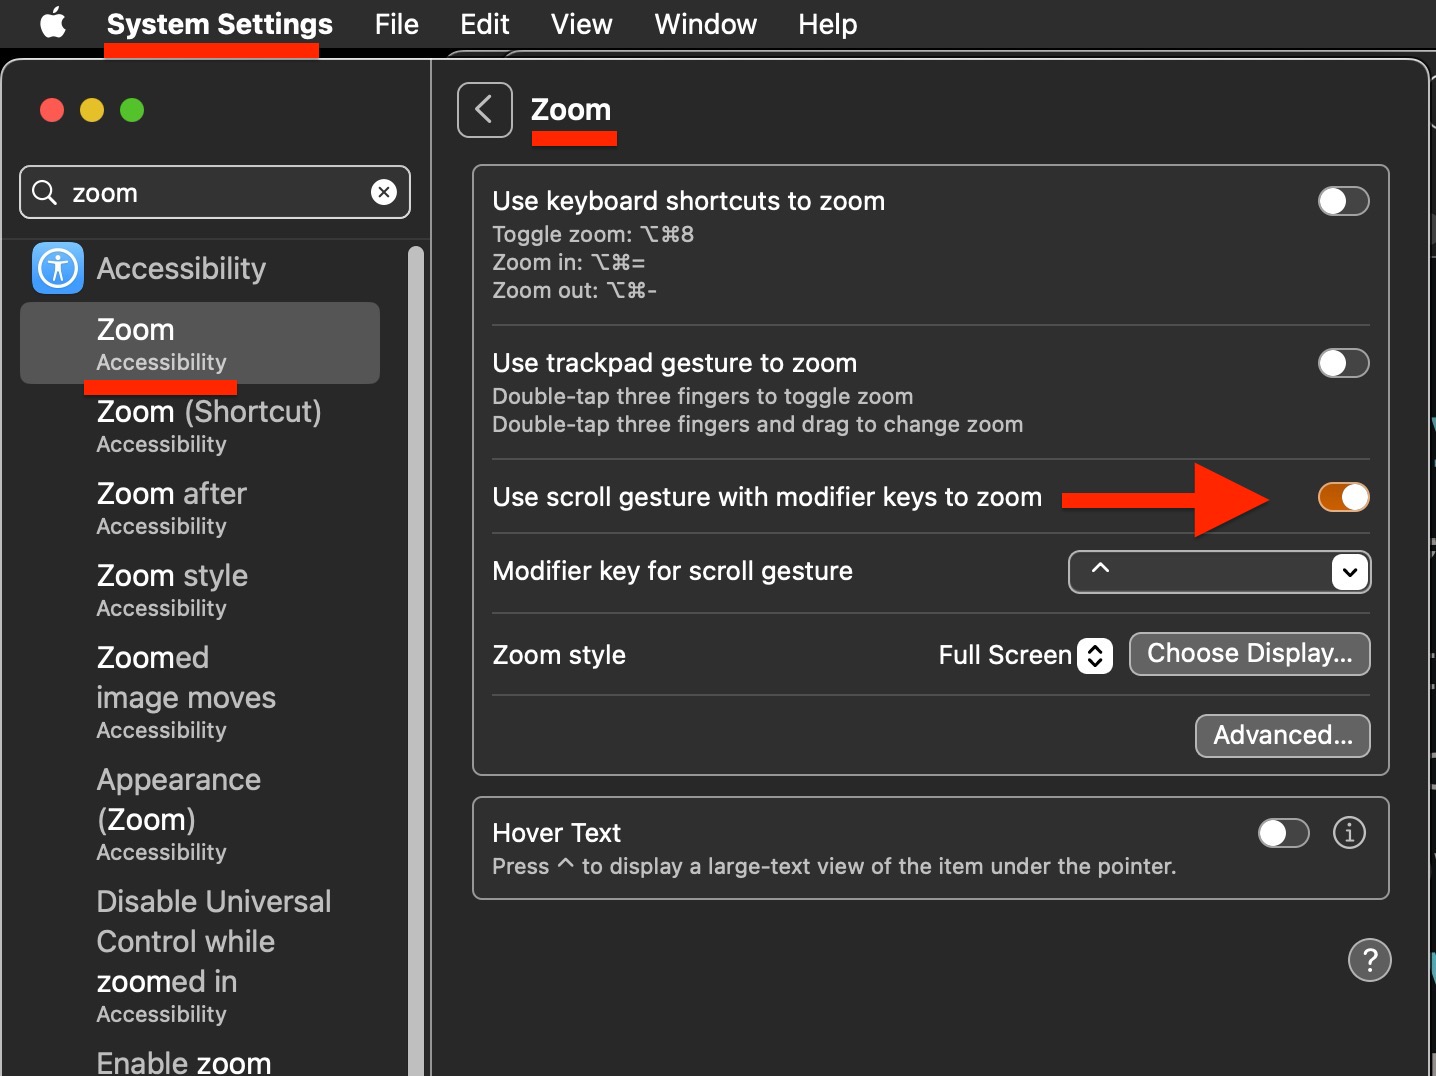Select the Zoom Accessibility result
This screenshot has width=1436, height=1076.
[200, 343]
